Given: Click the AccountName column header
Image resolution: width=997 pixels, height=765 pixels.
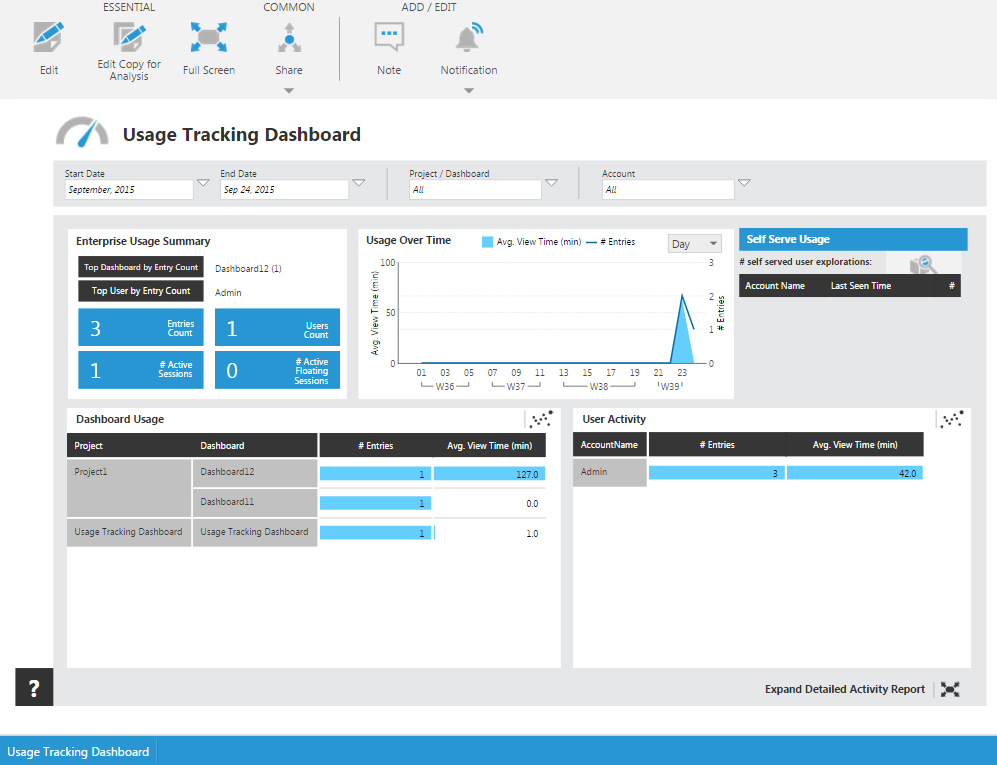Looking at the screenshot, I should tap(609, 445).
